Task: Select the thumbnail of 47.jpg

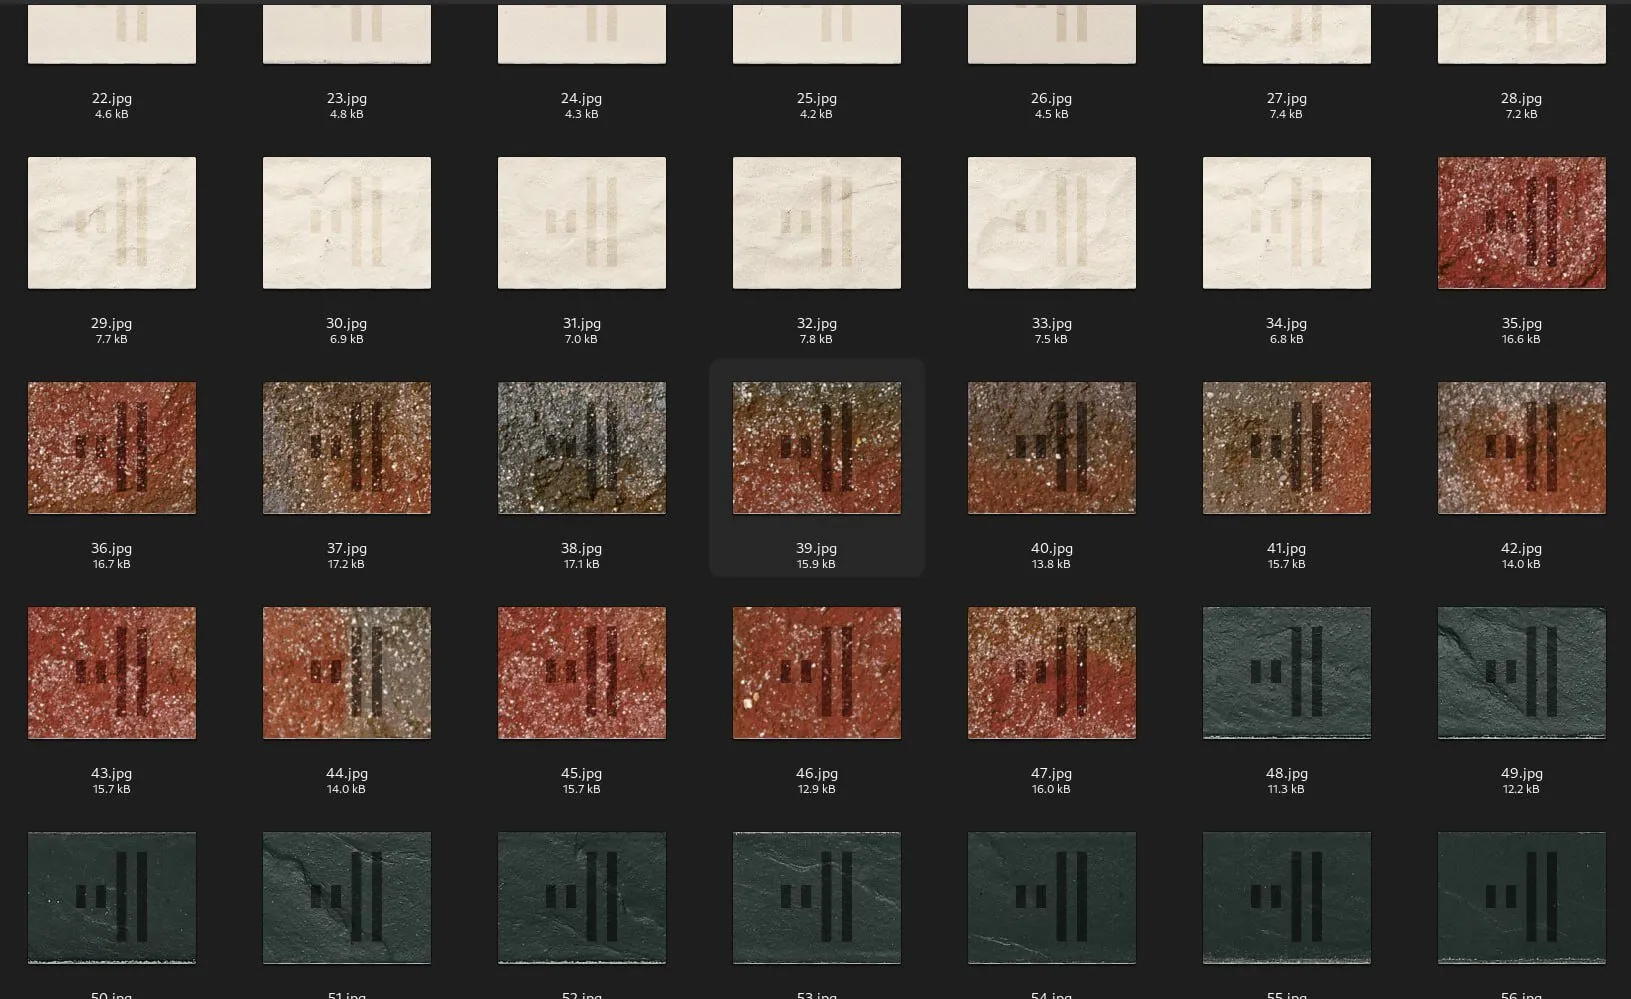Action: click(x=1052, y=673)
